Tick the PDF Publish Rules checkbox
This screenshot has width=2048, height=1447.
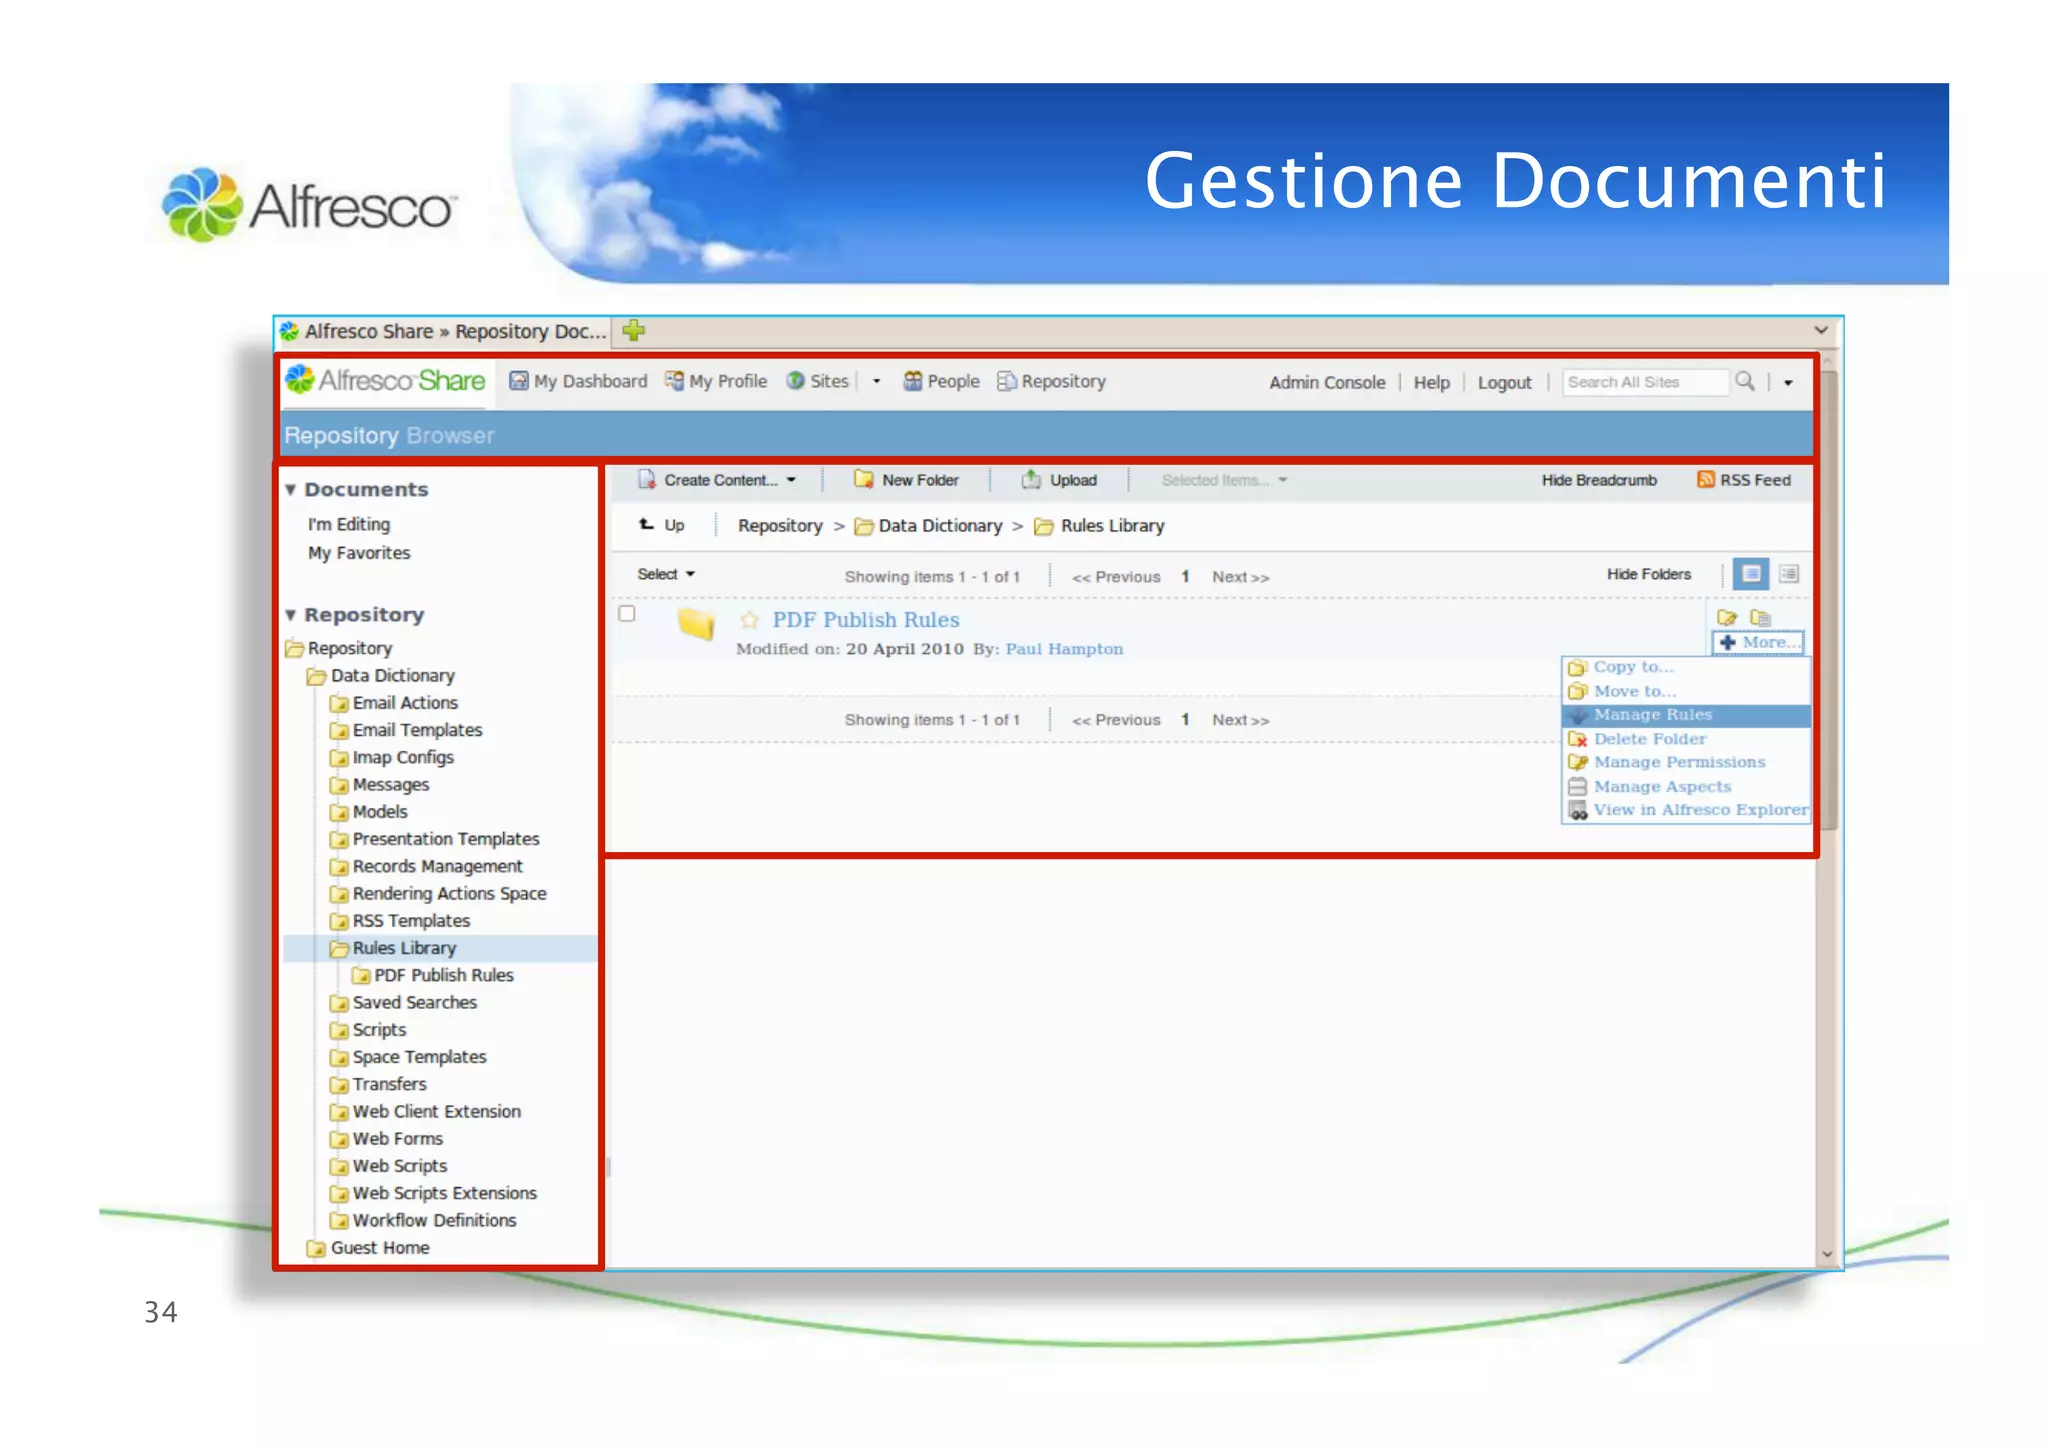pos(627,613)
